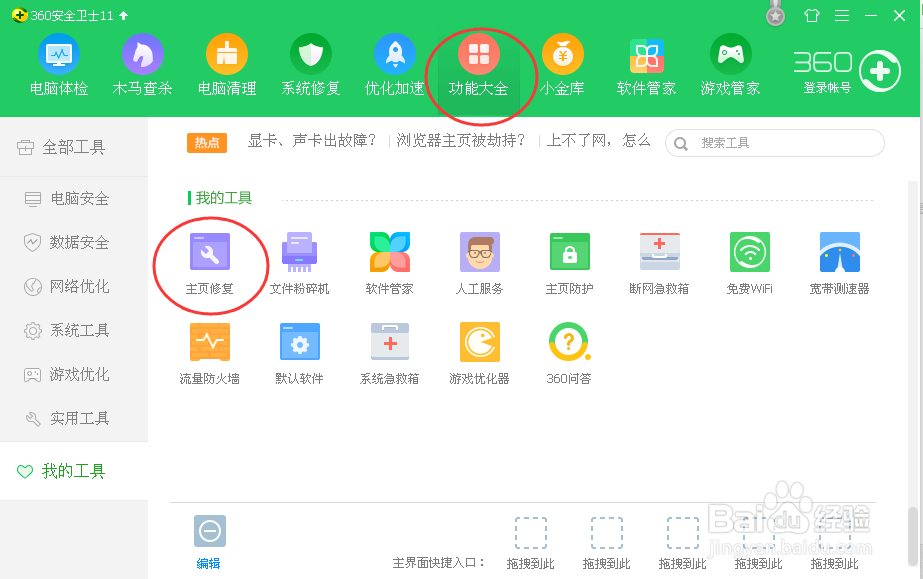Viewport: 923px width, 579px height.
Task: Select 数据安全 sidebar category
Action: click(74, 242)
